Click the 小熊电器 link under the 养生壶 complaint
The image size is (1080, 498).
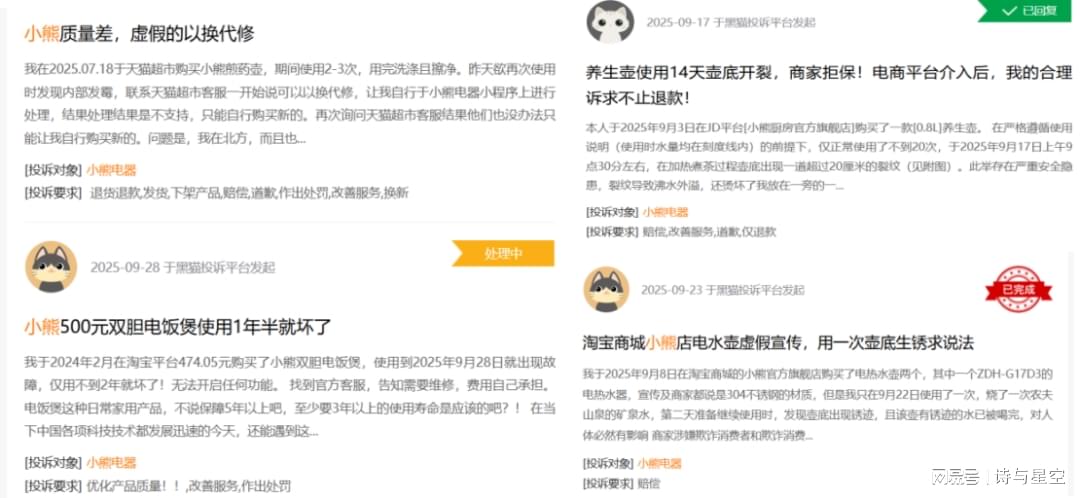[x=665, y=212]
